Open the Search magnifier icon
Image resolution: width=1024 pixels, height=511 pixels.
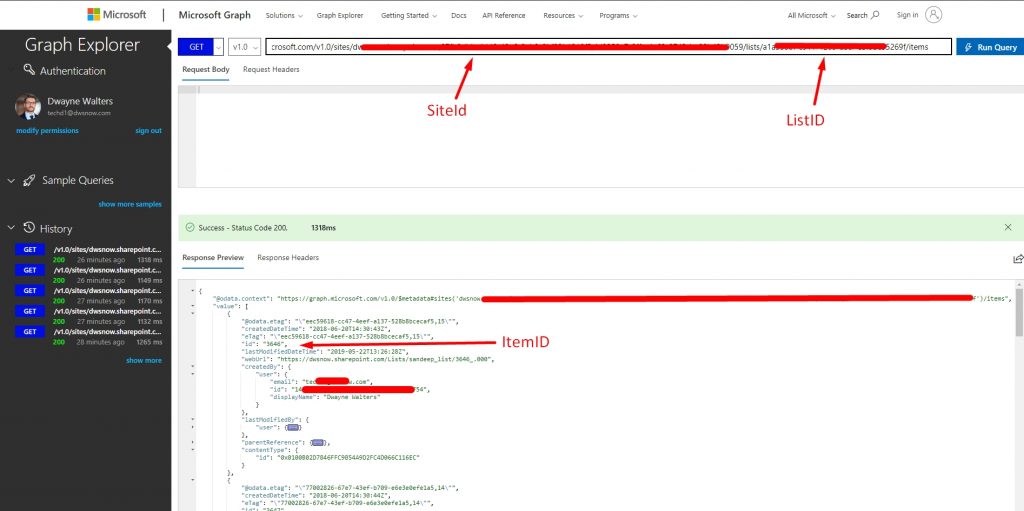click(875, 15)
